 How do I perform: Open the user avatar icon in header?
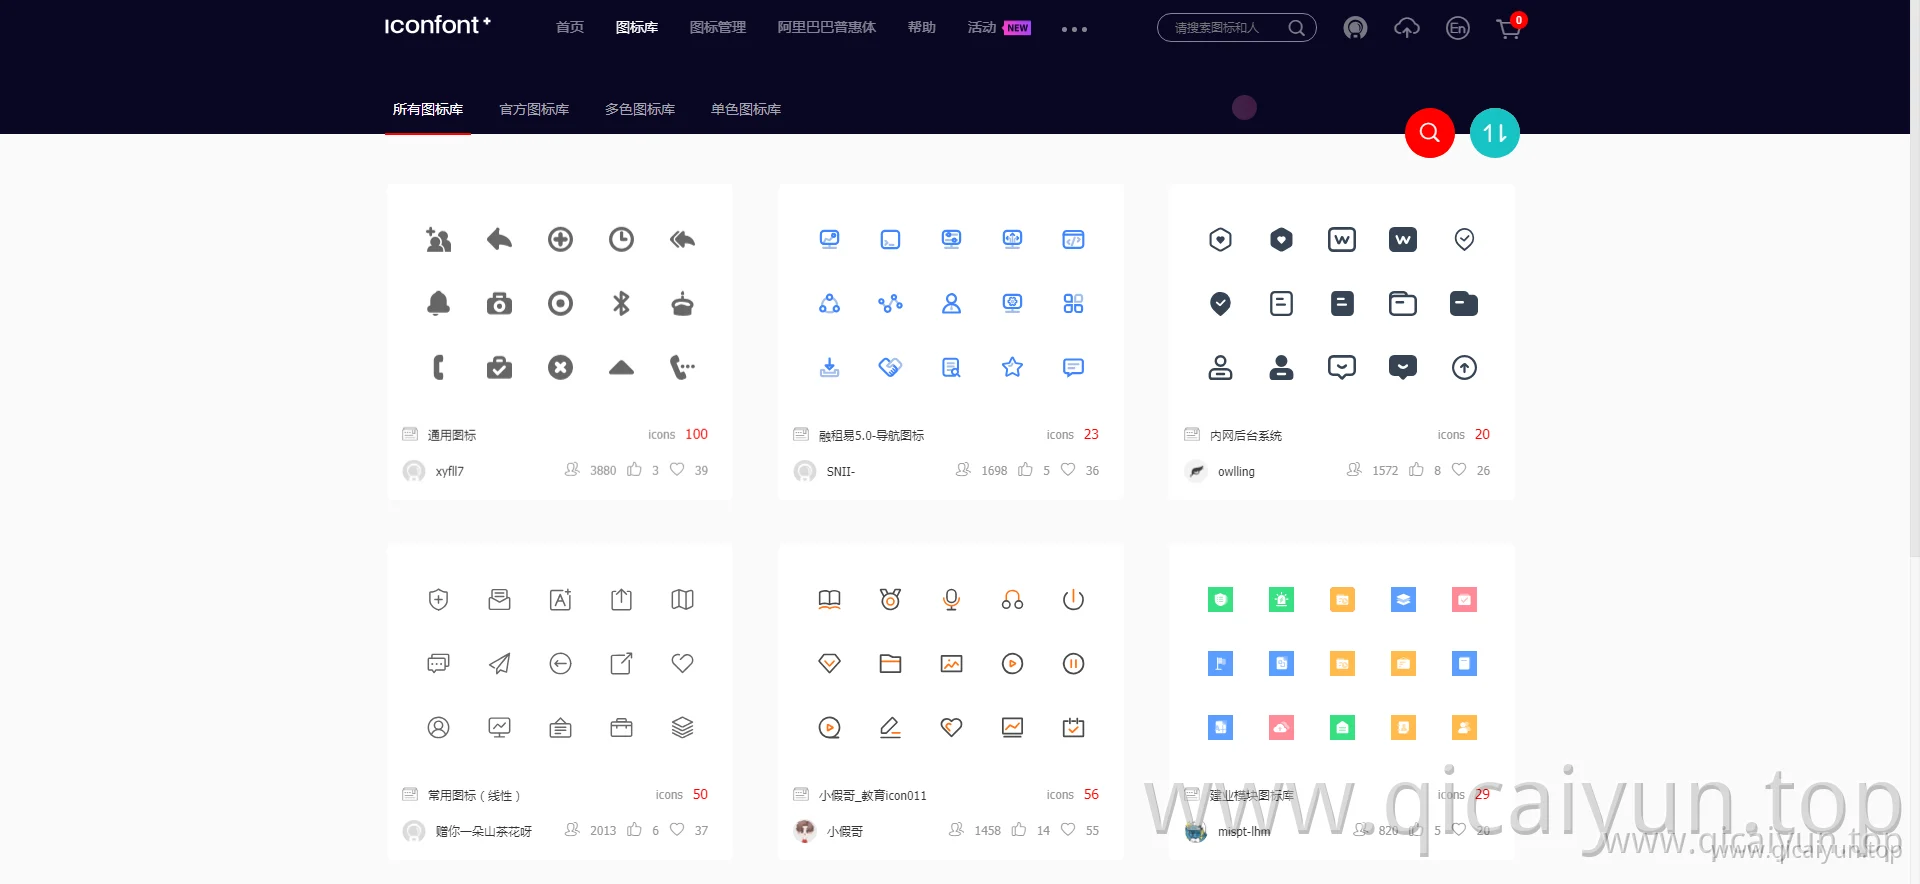pyautogui.click(x=1355, y=28)
